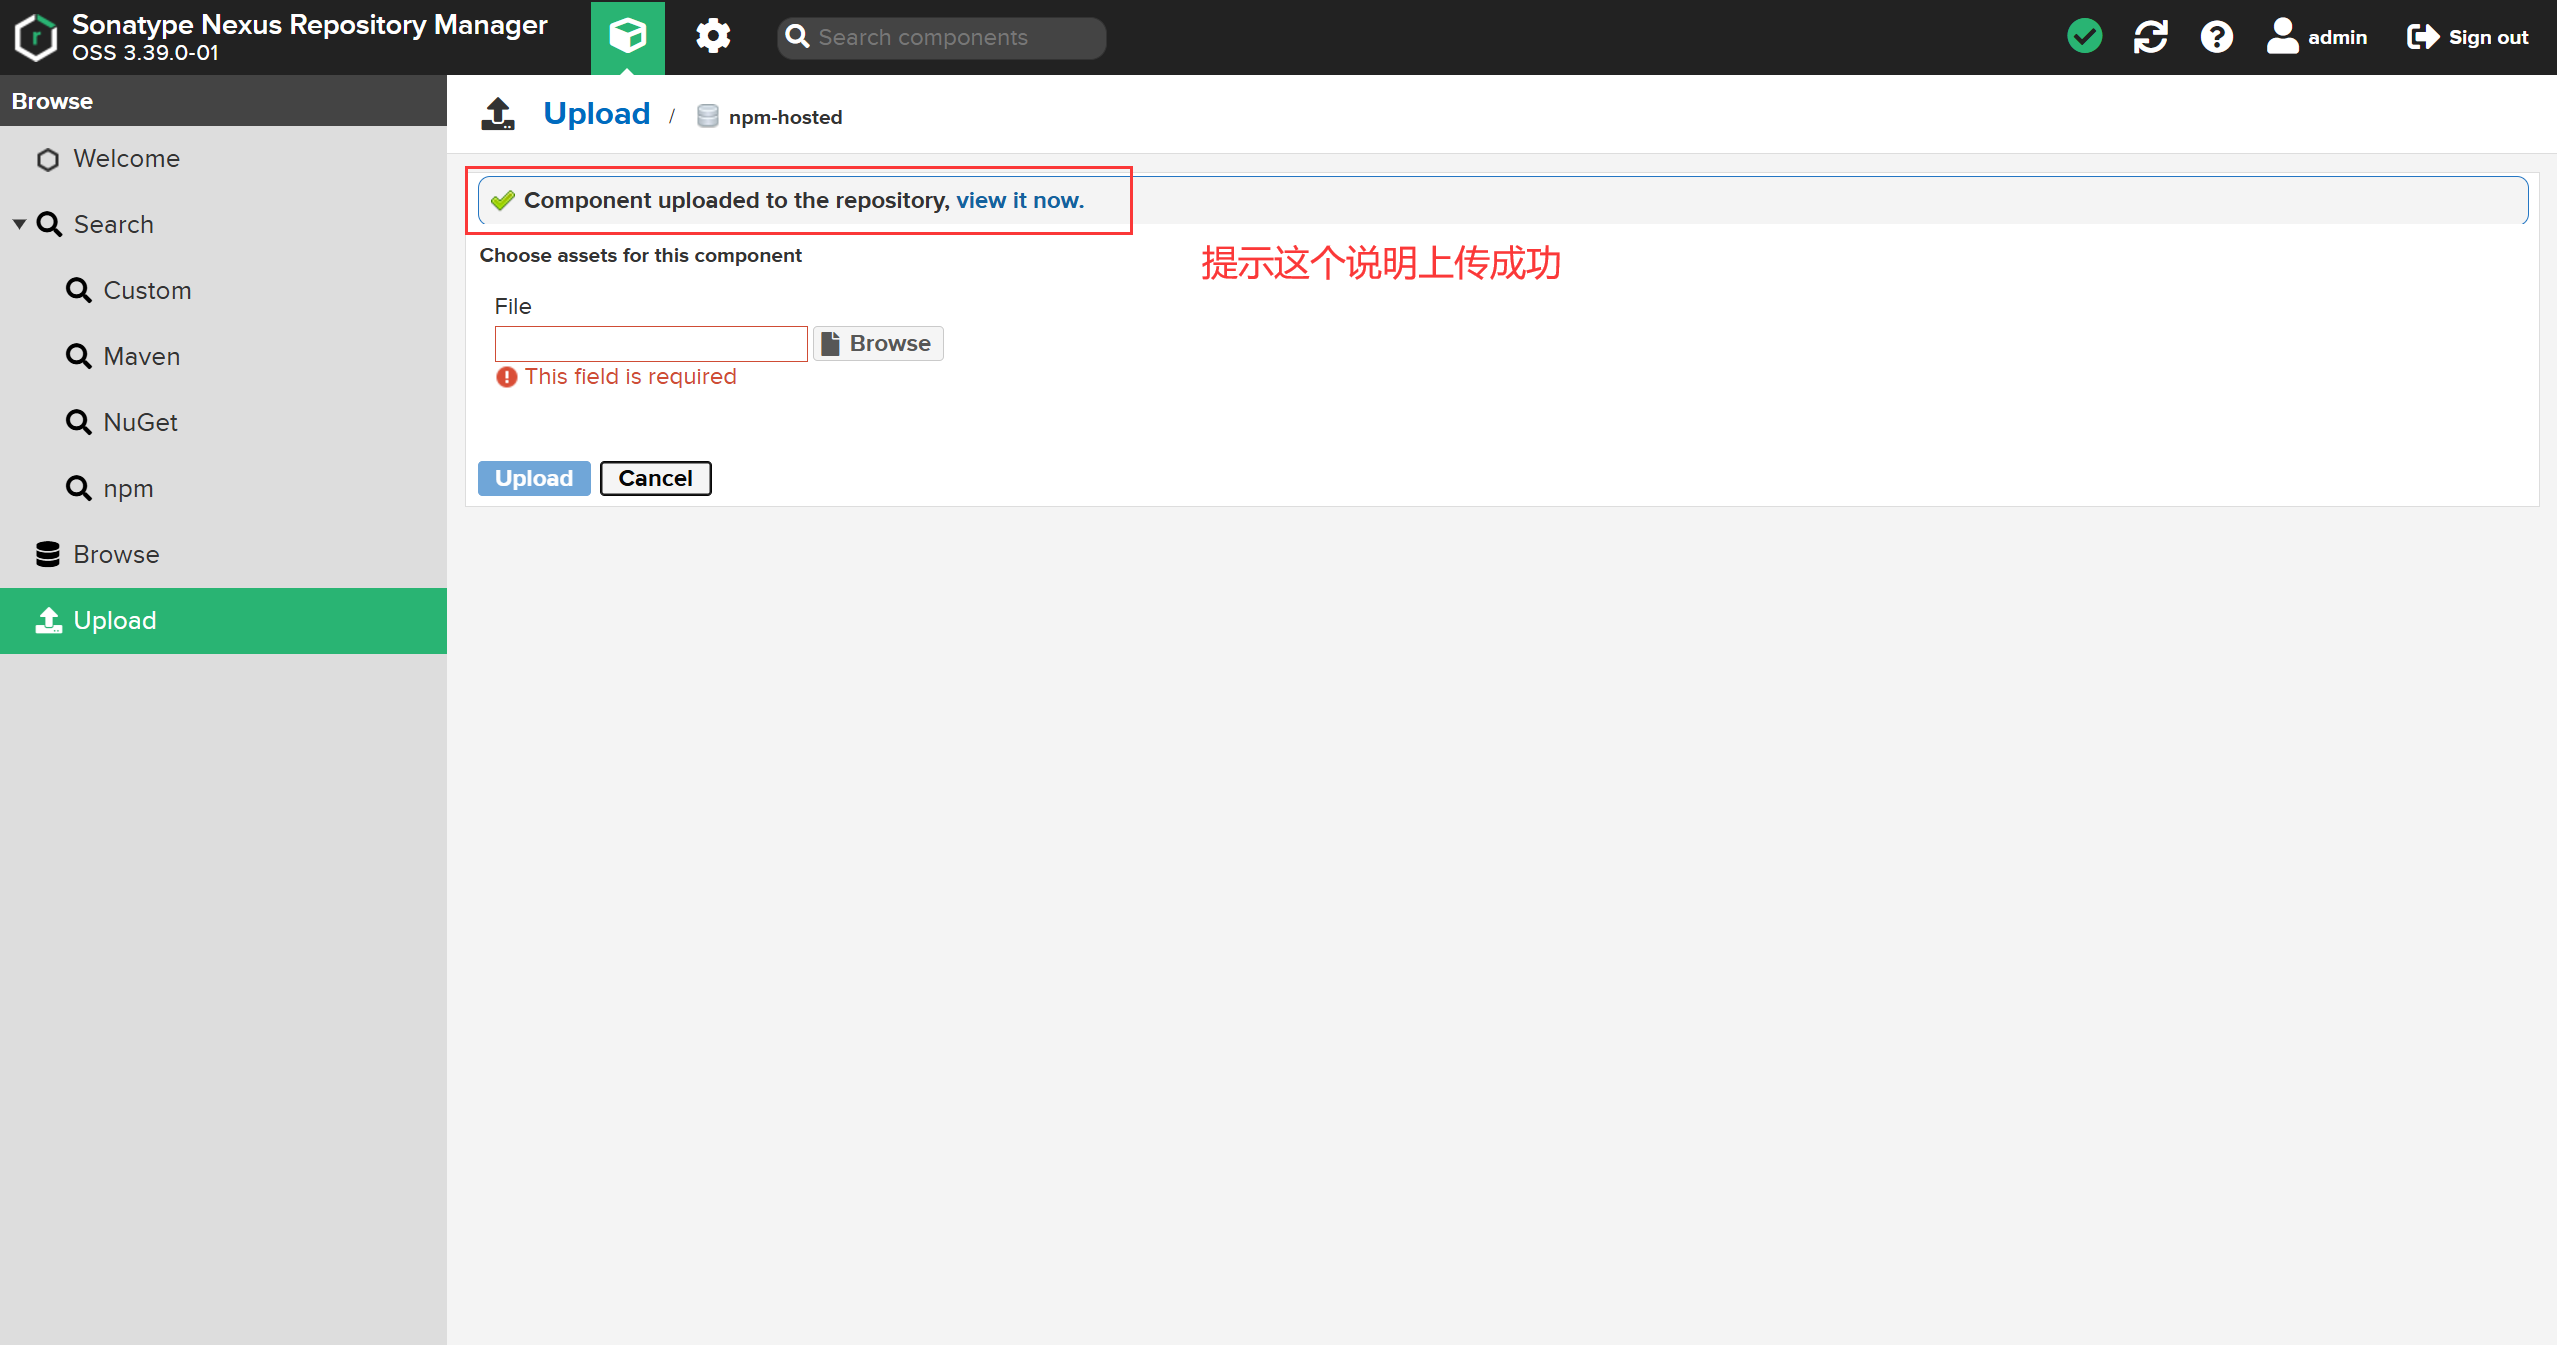Click the npm-hosted repository database icon

click(707, 117)
